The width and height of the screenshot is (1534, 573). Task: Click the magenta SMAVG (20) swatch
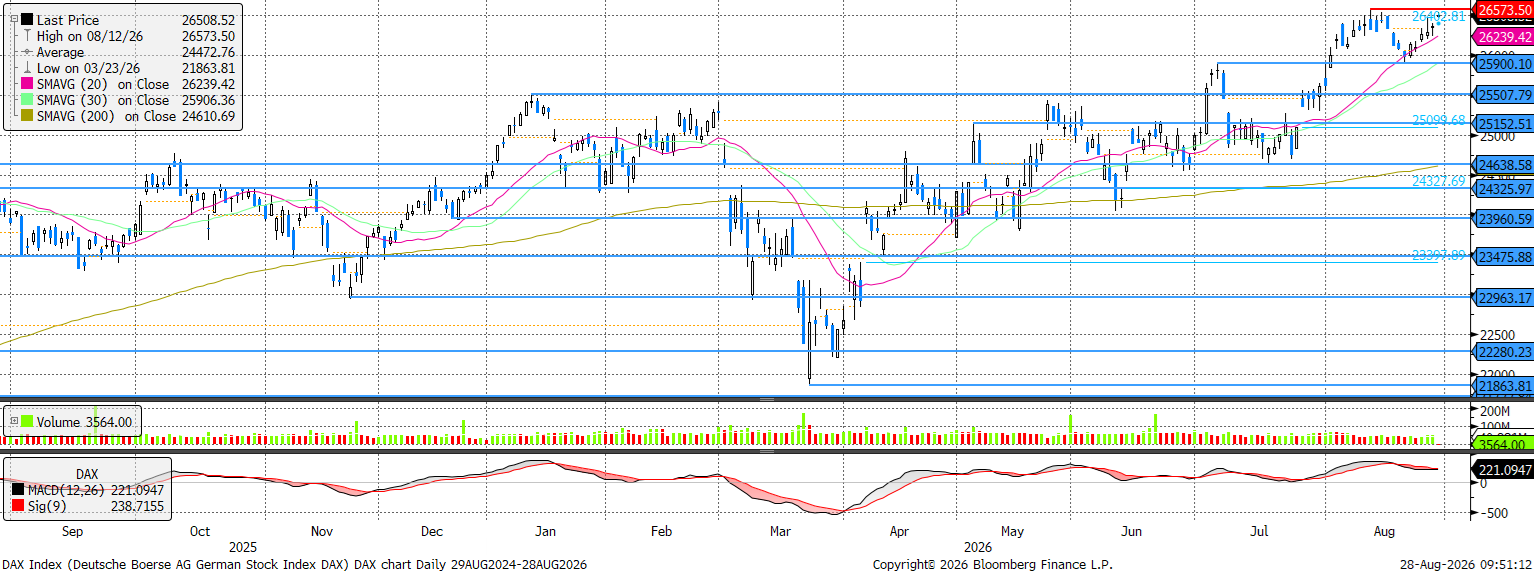pos(26,84)
